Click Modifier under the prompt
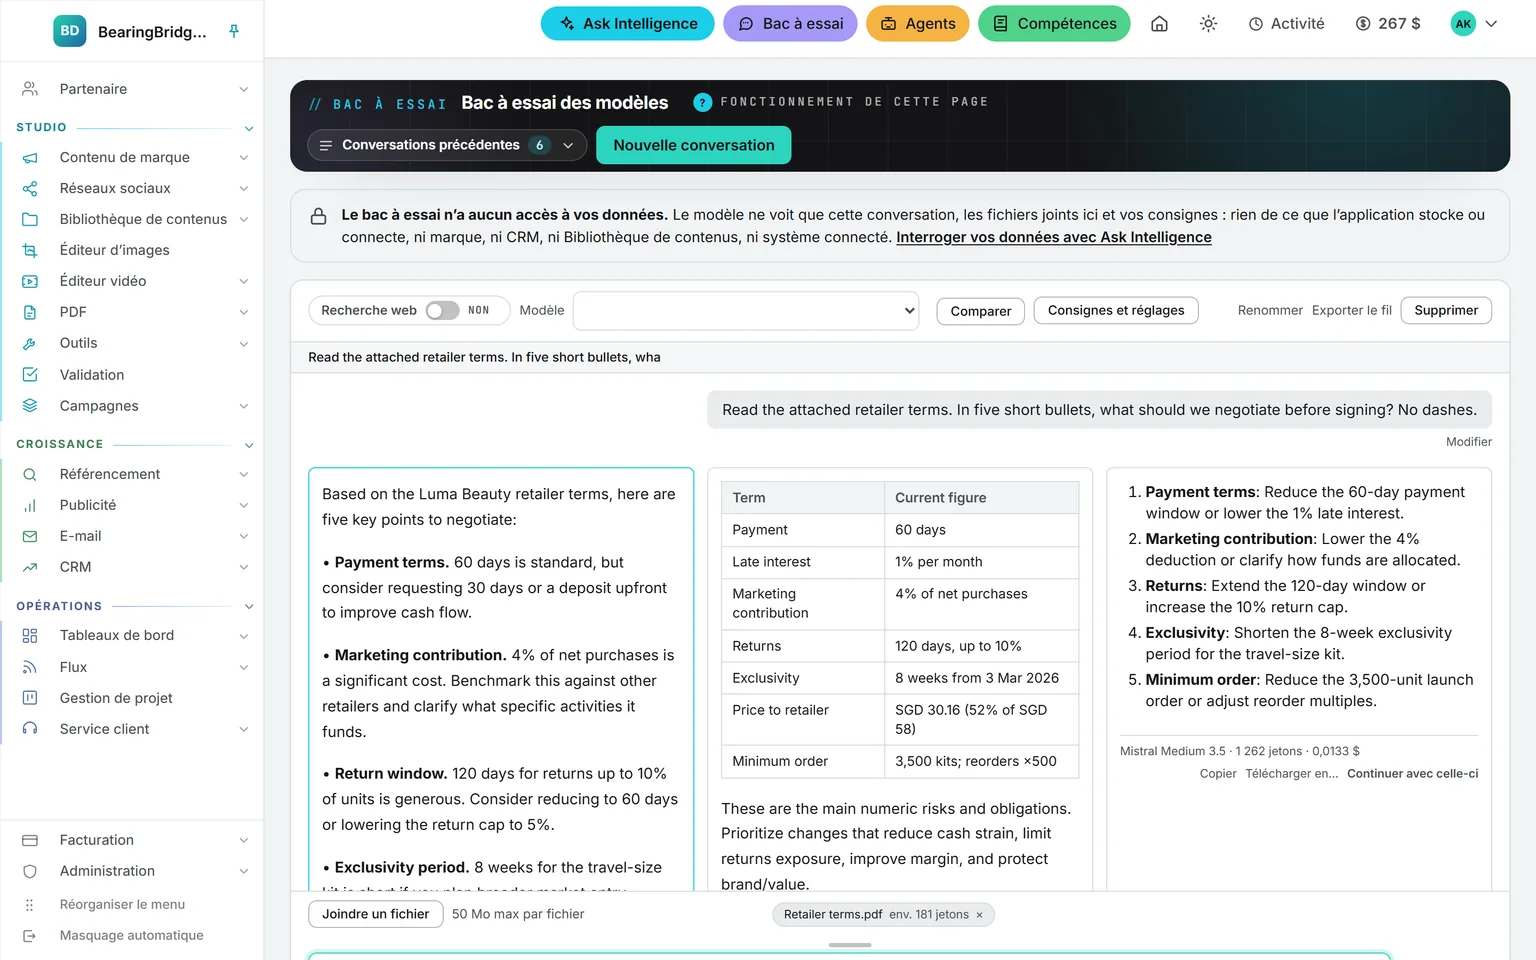 click(x=1469, y=442)
